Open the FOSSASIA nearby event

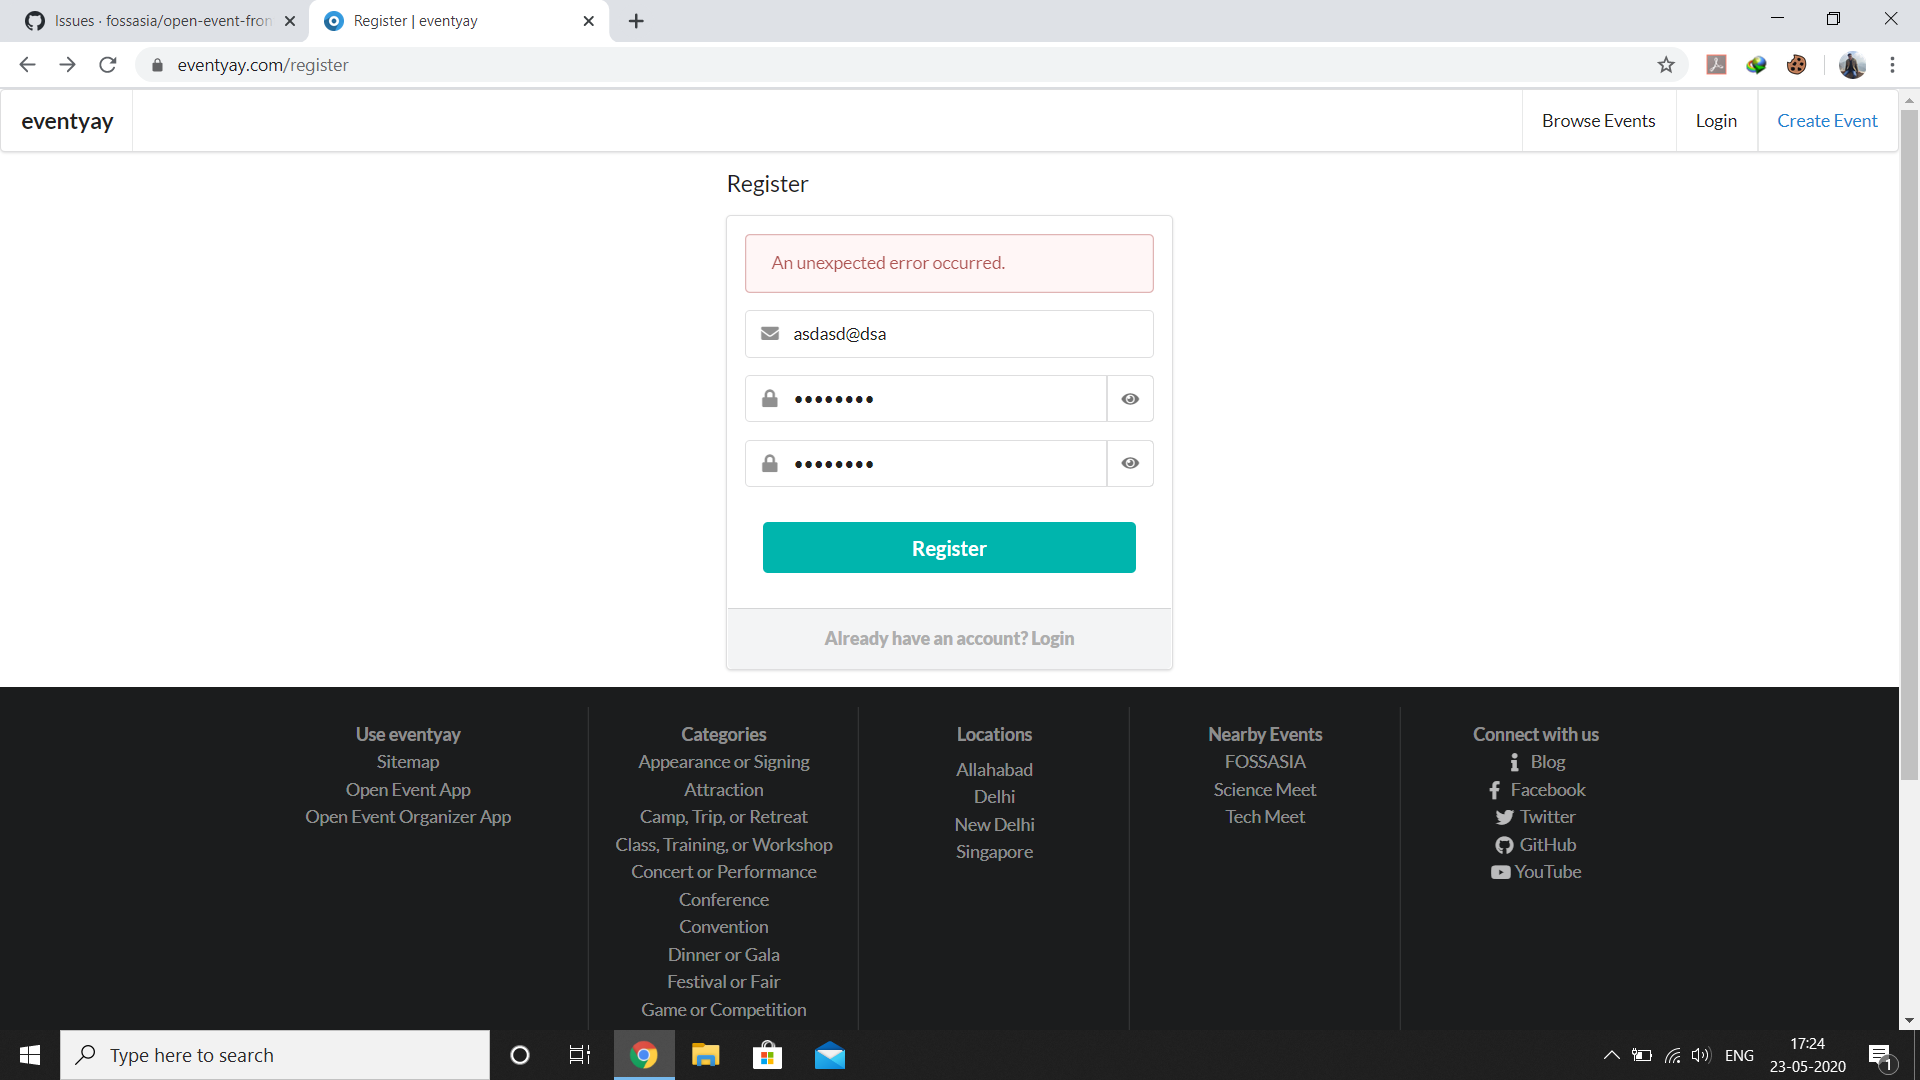click(x=1265, y=762)
